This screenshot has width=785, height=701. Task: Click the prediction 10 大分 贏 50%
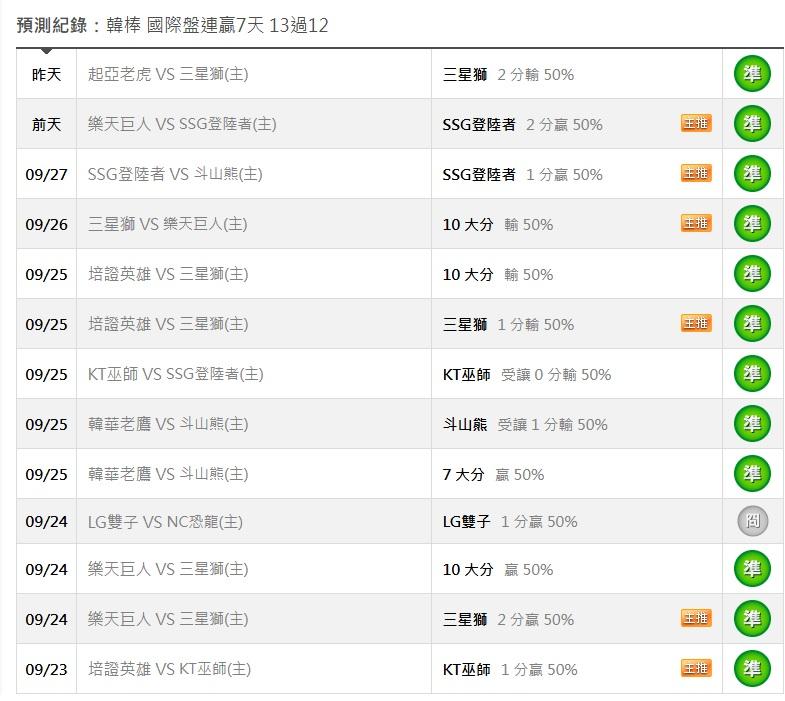[x=498, y=569]
